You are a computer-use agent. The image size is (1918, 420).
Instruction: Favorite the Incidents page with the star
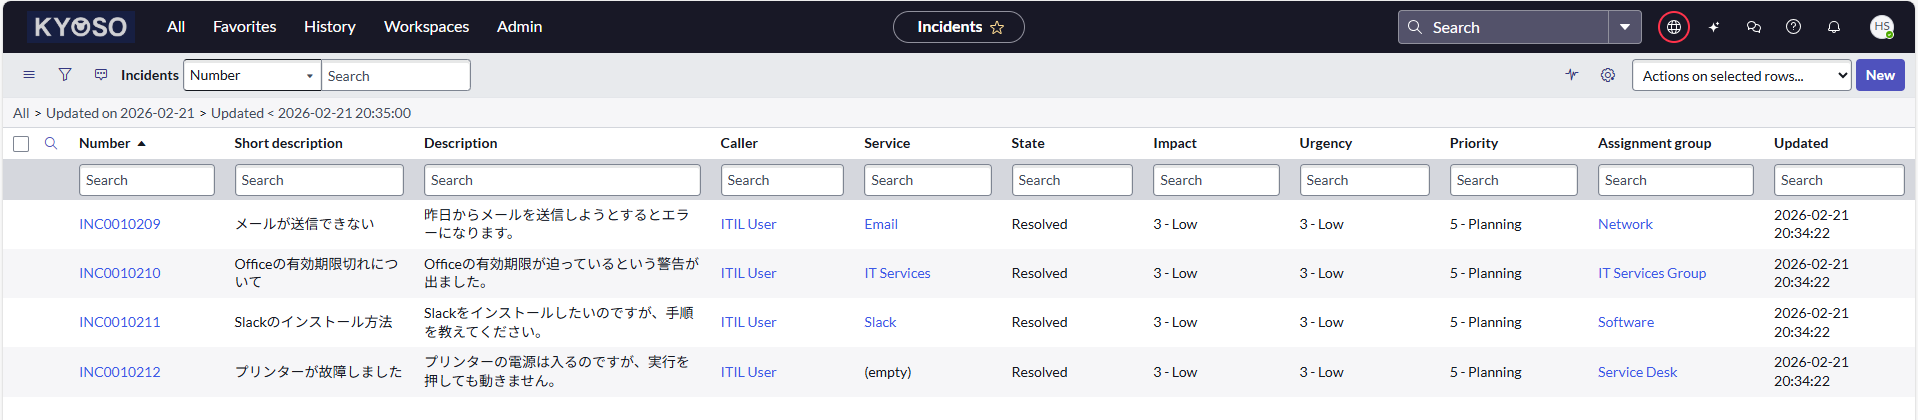tap(997, 28)
